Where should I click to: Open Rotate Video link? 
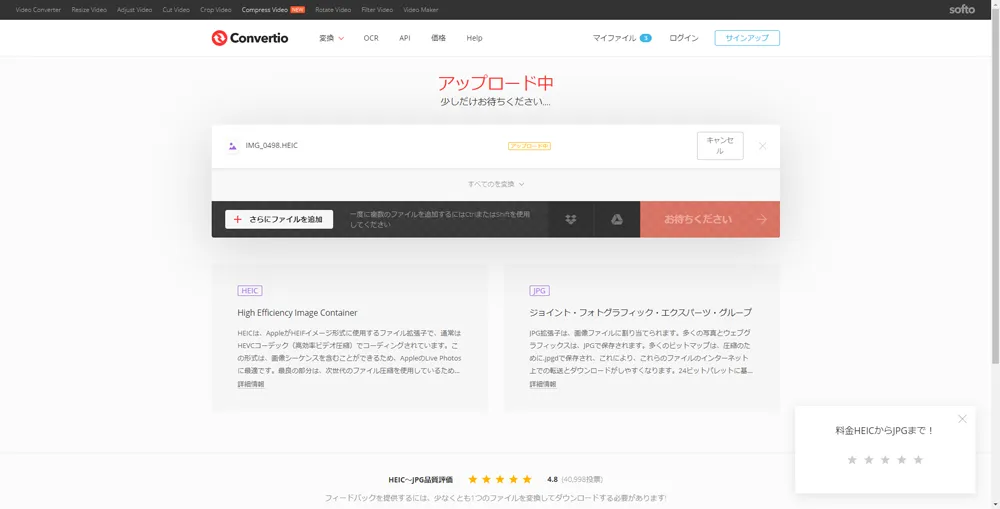333,10
